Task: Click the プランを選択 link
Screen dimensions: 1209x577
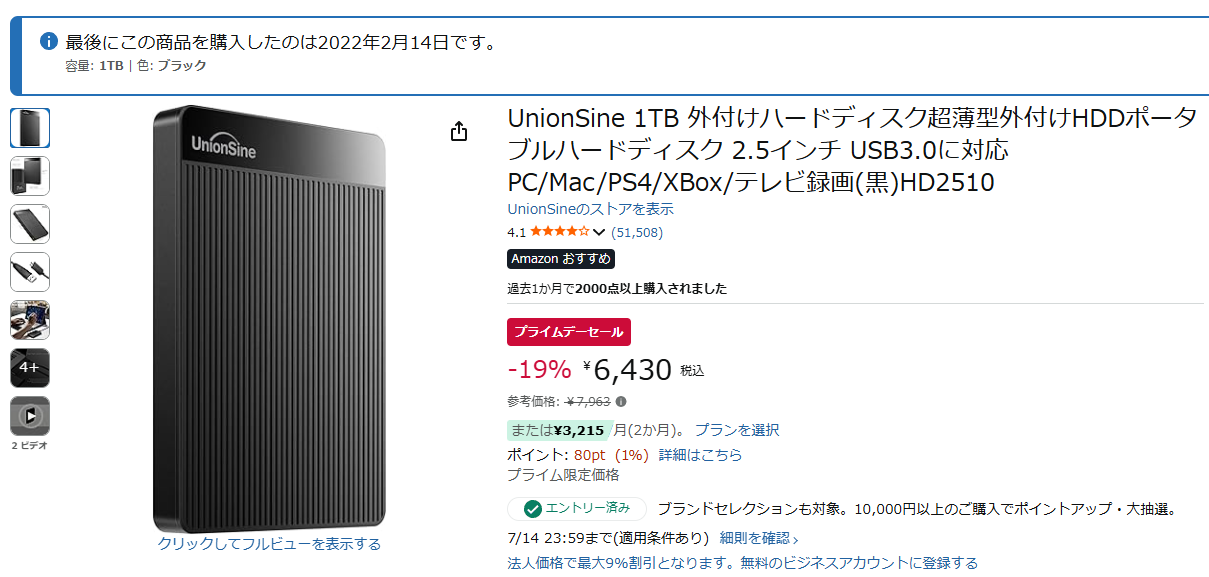Action: point(737,430)
